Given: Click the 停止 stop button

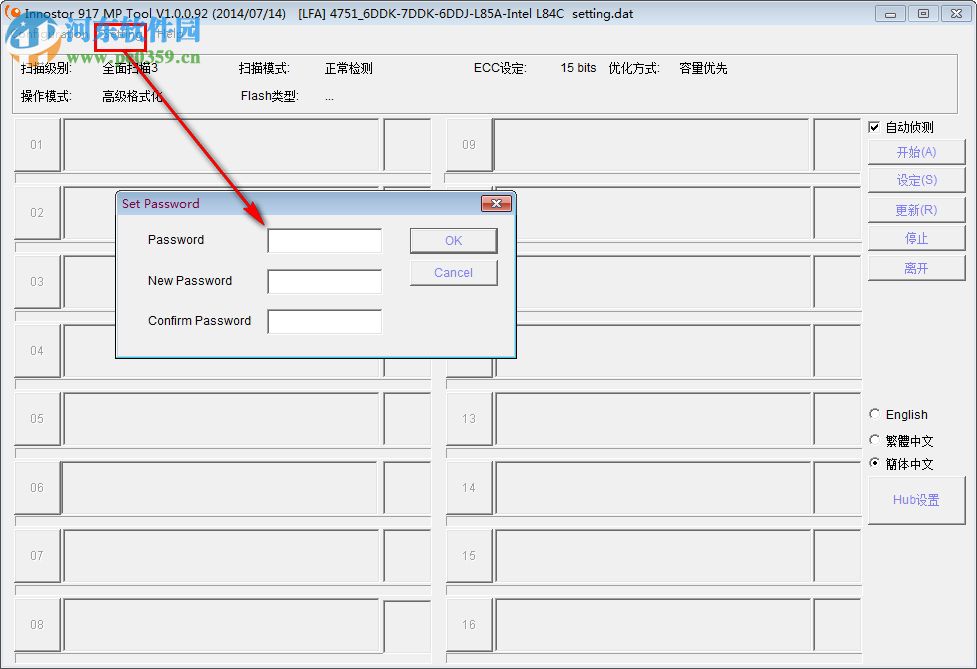Looking at the screenshot, I should (x=916, y=237).
